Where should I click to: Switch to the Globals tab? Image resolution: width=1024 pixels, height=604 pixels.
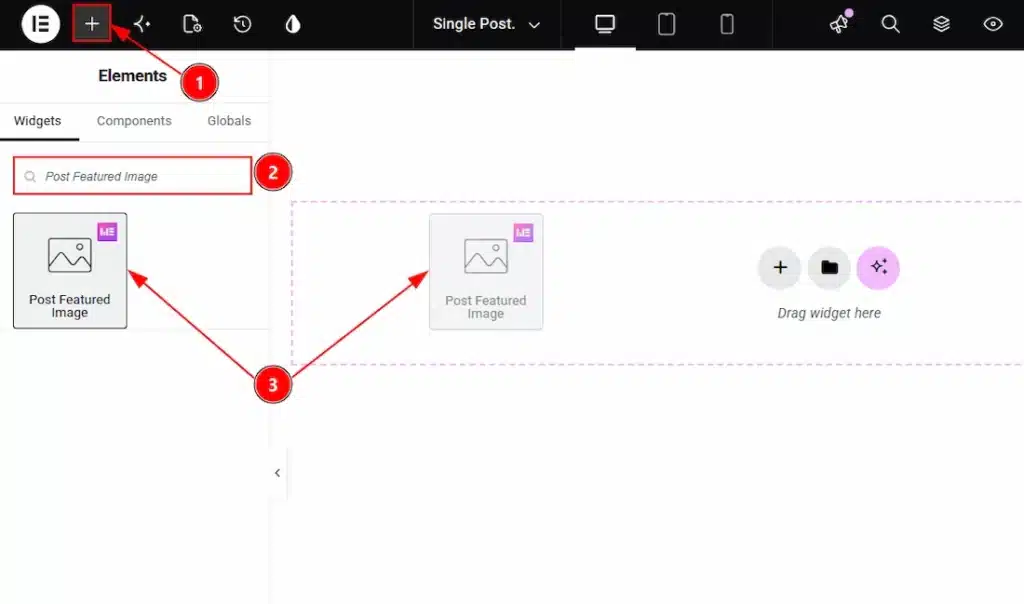pos(229,121)
